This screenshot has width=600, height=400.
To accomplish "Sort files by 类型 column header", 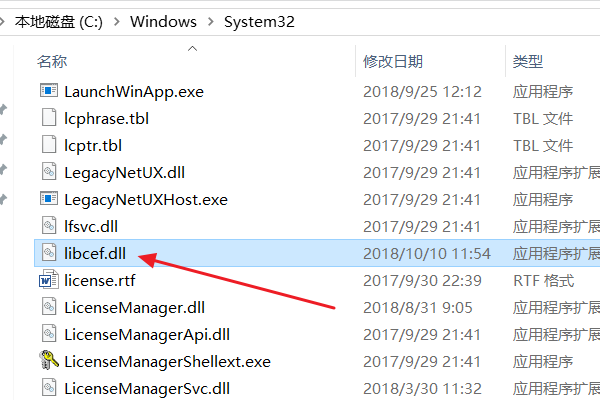I will (528, 62).
